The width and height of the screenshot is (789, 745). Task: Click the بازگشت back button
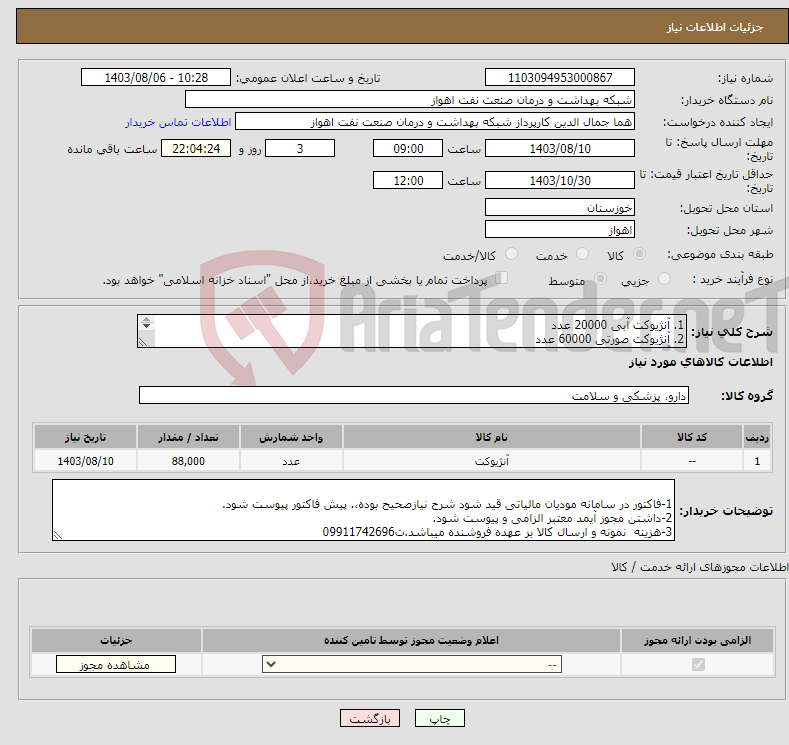click(x=370, y=718)
